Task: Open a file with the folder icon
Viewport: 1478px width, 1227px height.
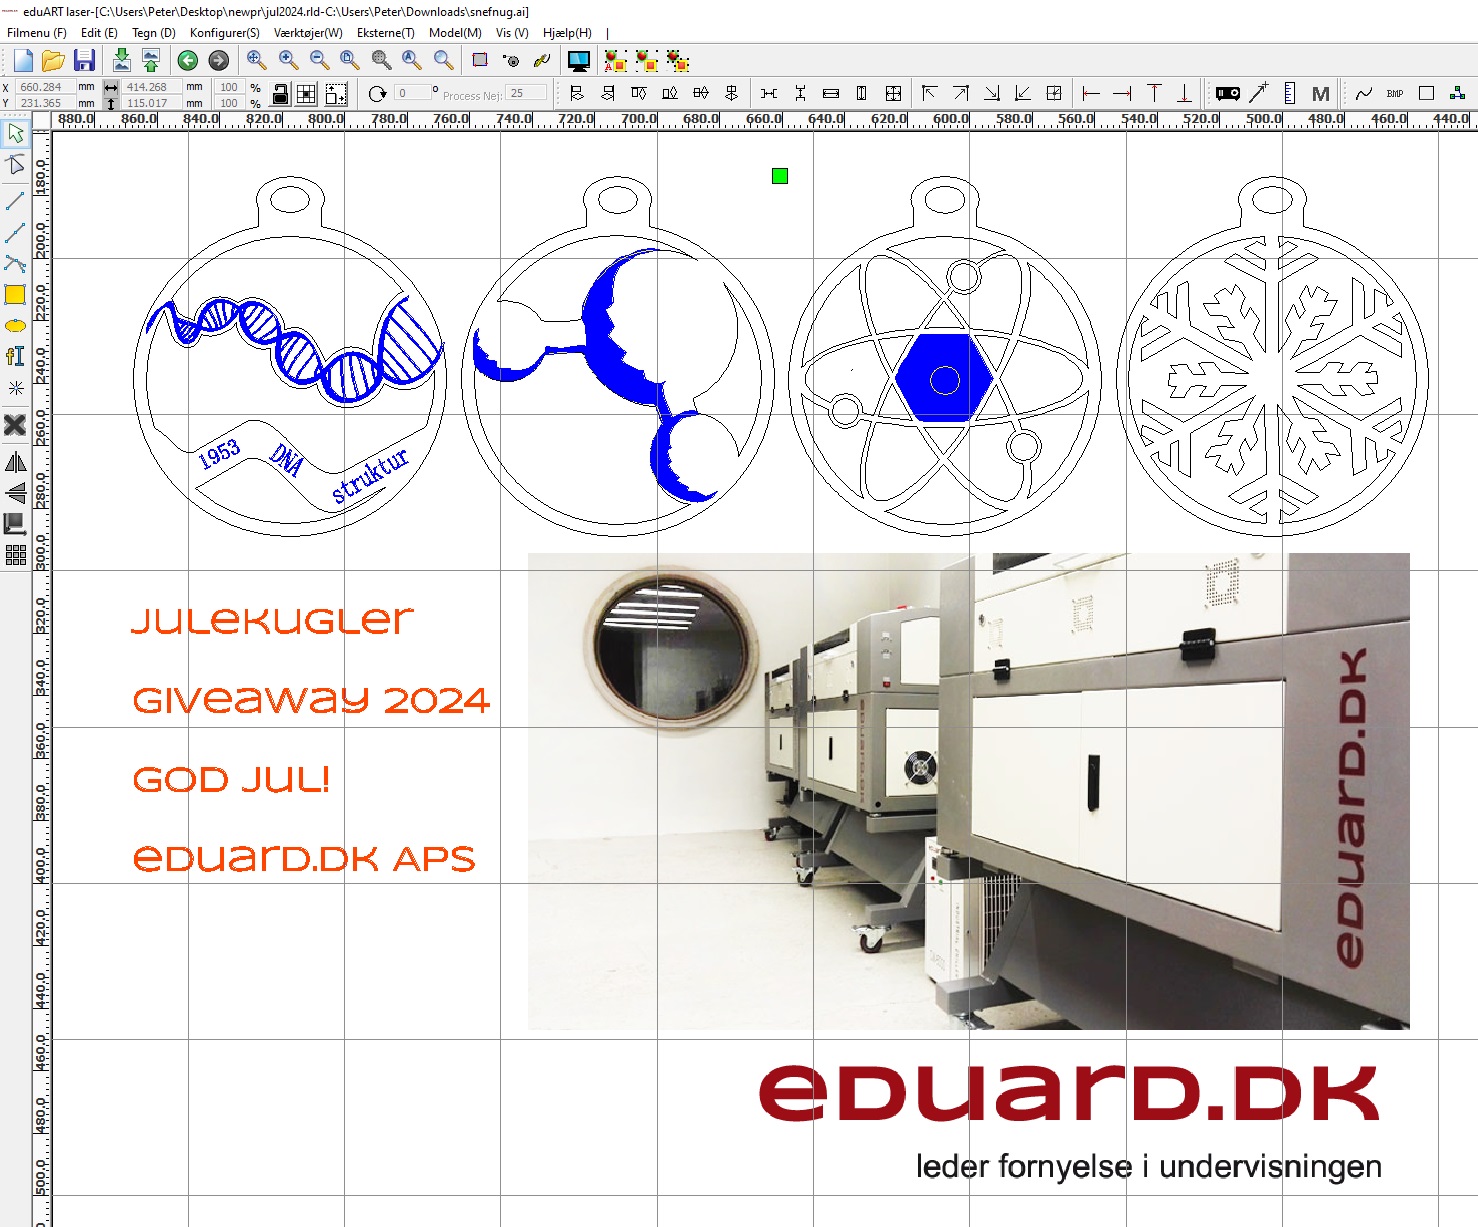Action: 53,60
